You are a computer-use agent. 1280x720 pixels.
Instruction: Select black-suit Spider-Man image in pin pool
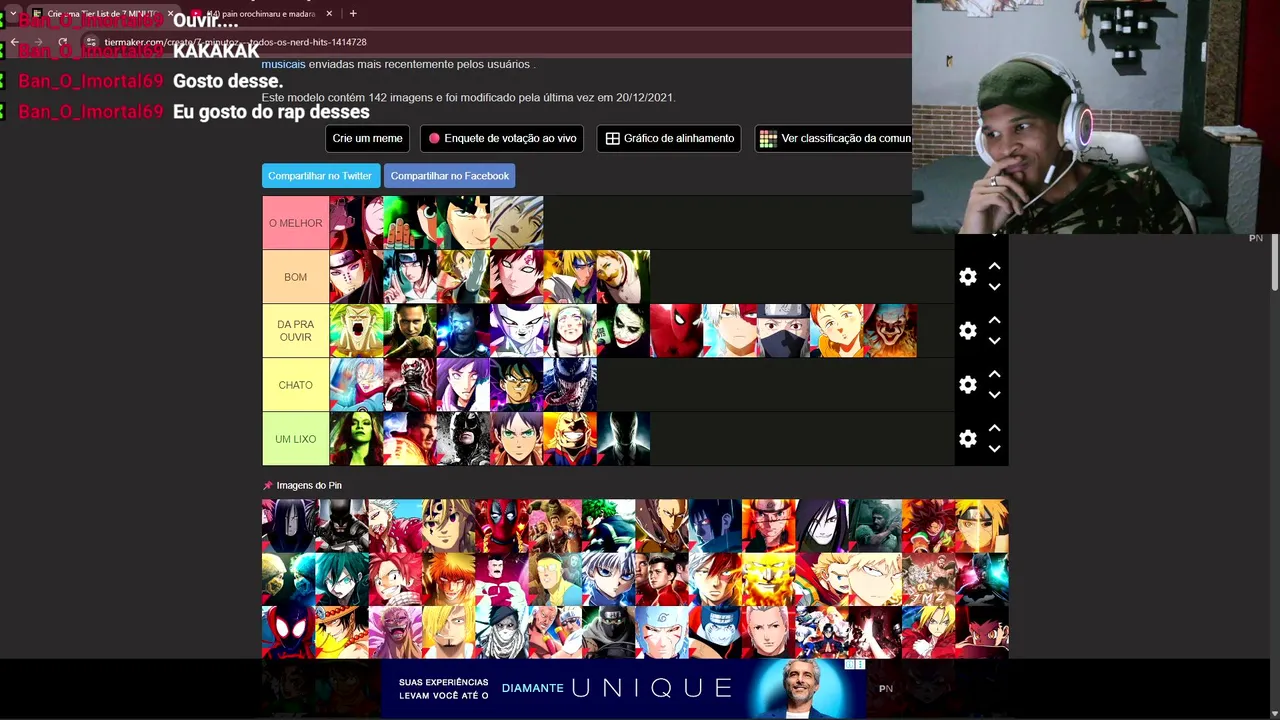coord(288,632)
